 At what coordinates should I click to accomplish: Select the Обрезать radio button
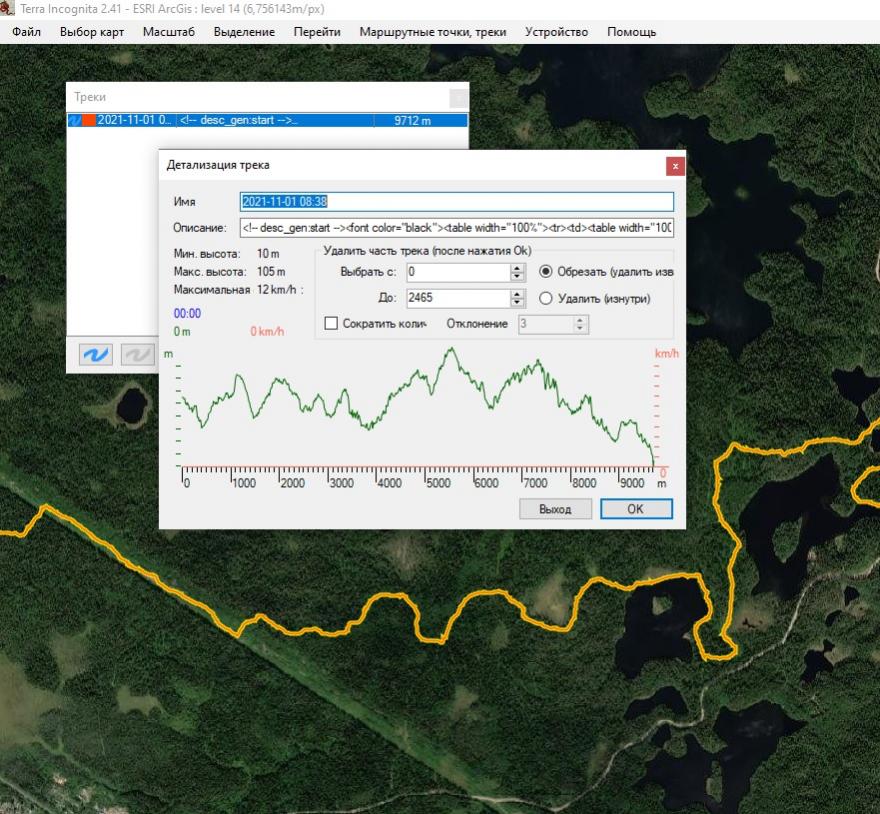click(546, 272)
